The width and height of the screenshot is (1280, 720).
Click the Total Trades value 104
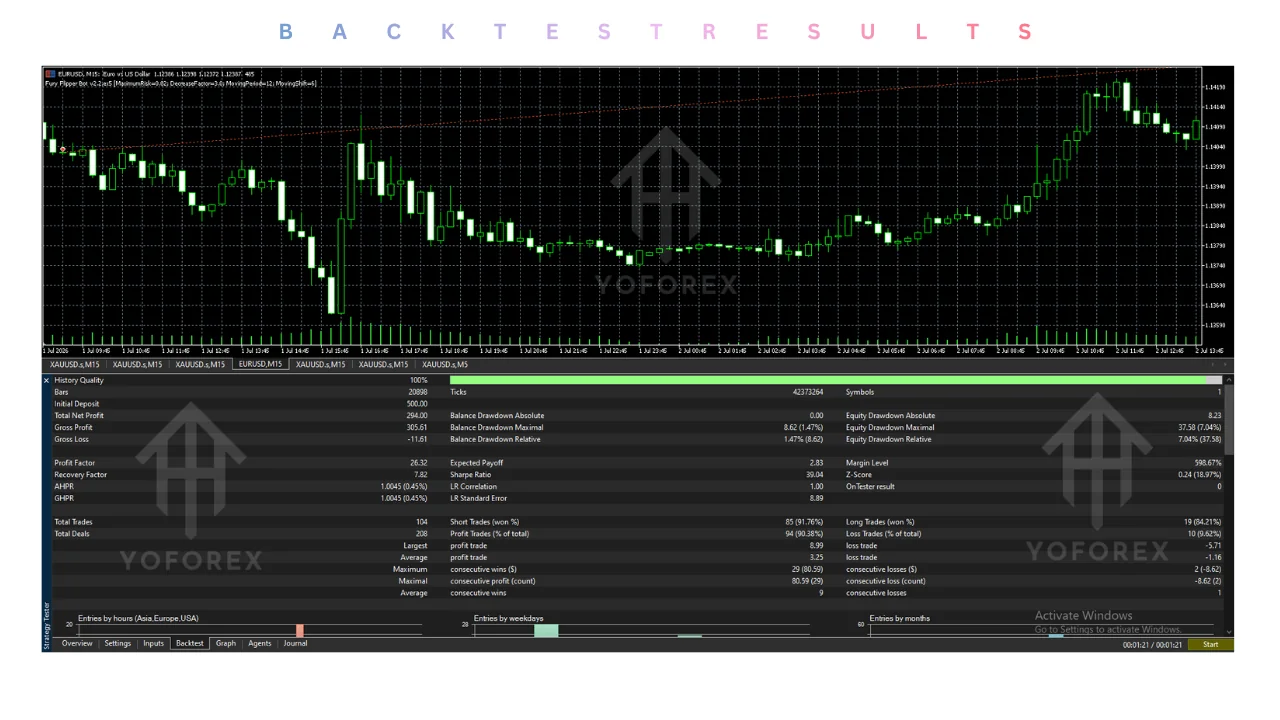422,522
